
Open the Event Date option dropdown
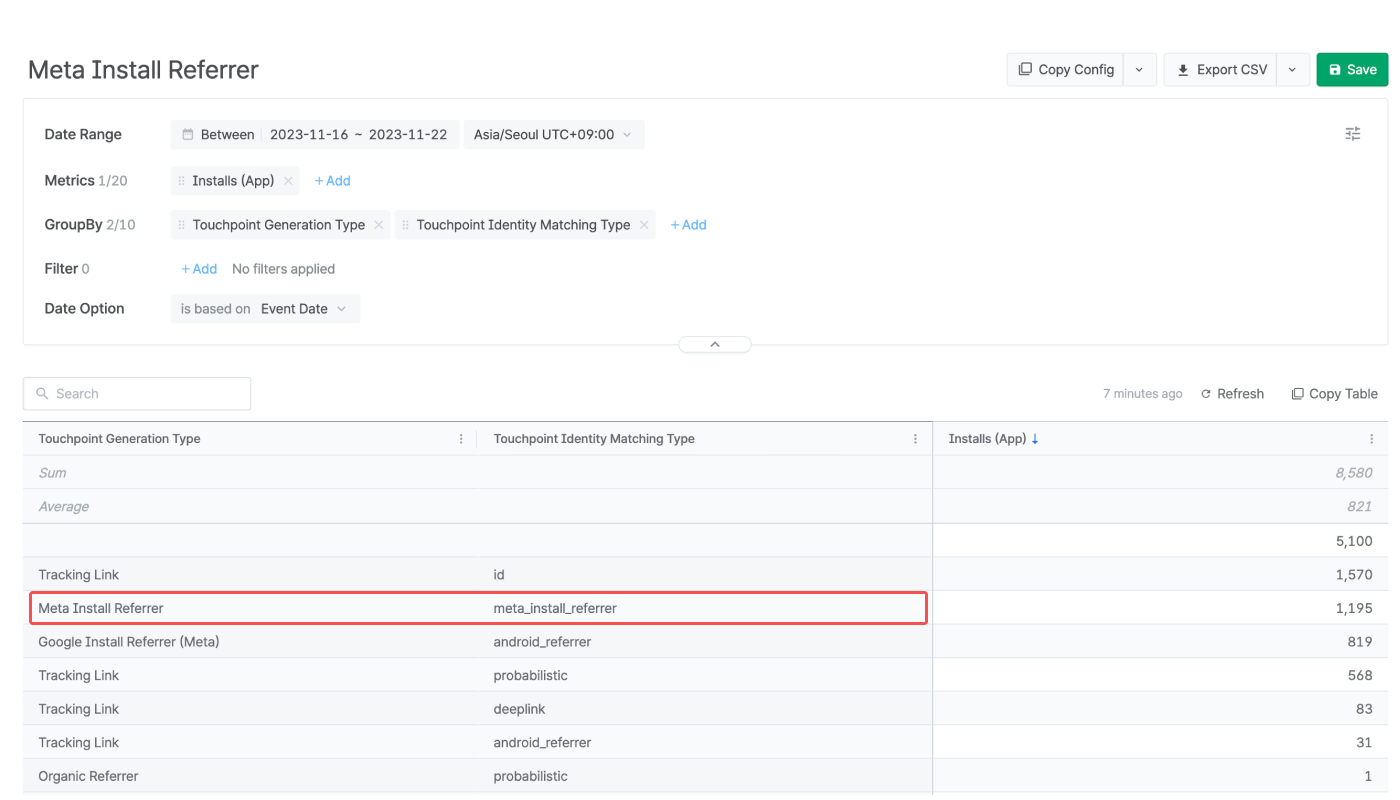tap(304, 309)
